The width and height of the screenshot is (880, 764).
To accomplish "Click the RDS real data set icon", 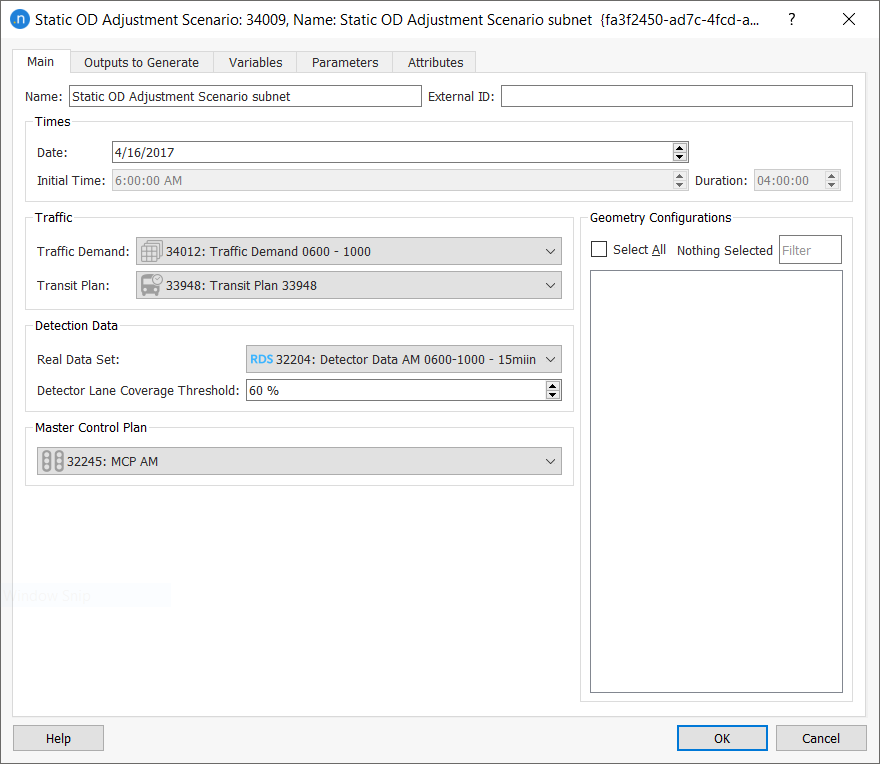I will pos(261,360).
